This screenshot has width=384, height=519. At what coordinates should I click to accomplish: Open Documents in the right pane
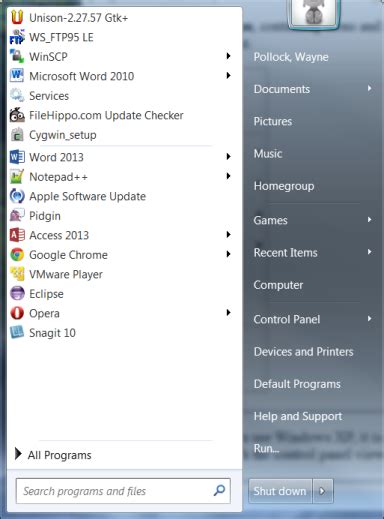[282, 89]
